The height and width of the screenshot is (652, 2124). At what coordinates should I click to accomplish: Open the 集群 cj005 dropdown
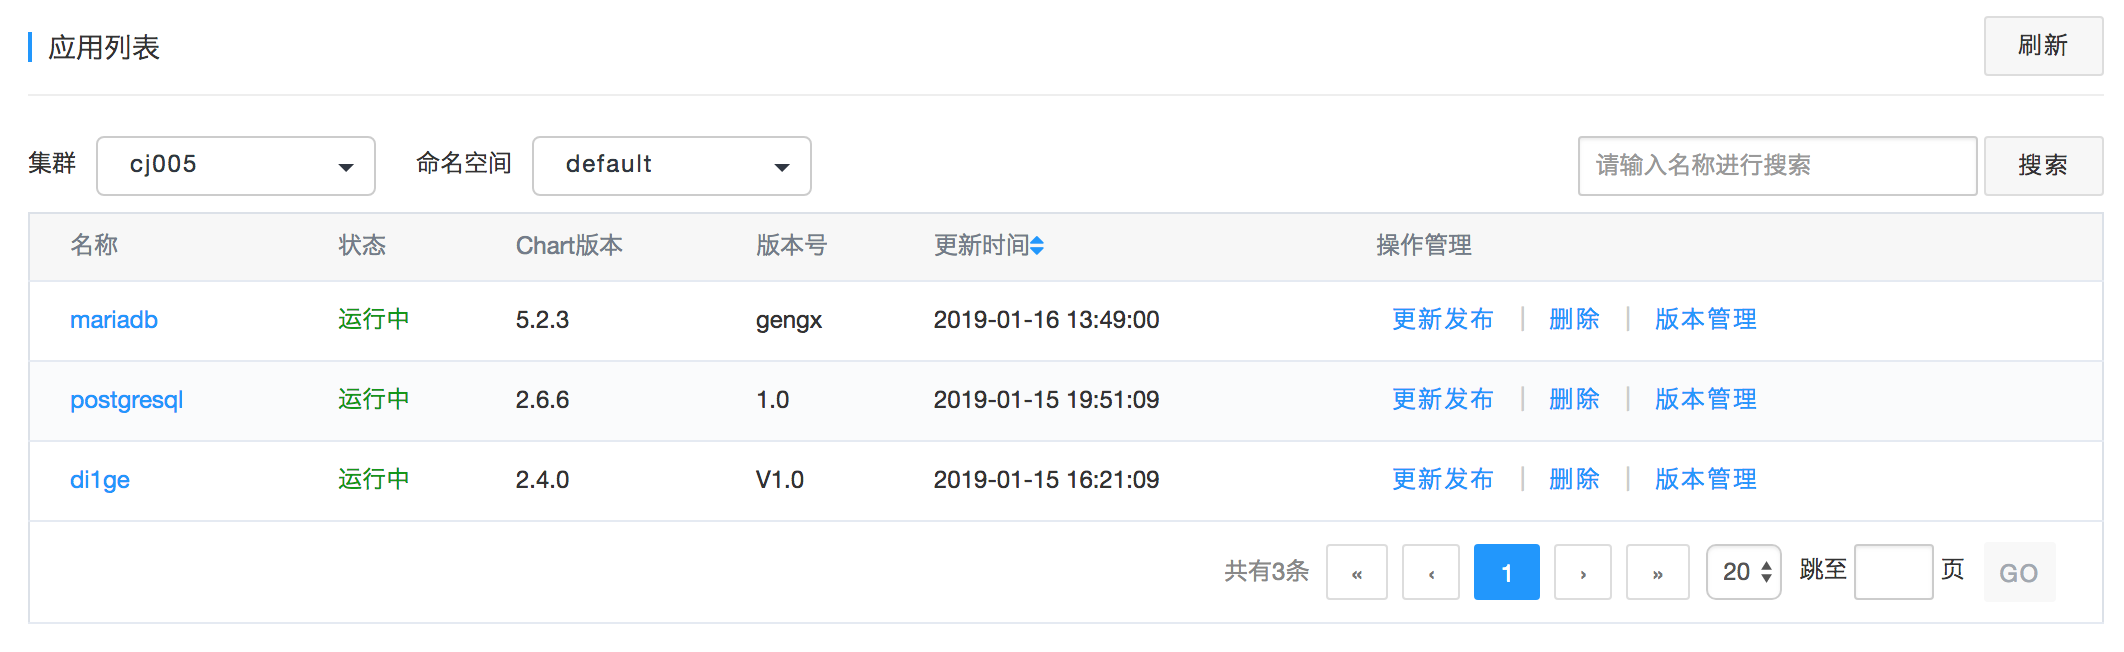click(x=236, y=166)
